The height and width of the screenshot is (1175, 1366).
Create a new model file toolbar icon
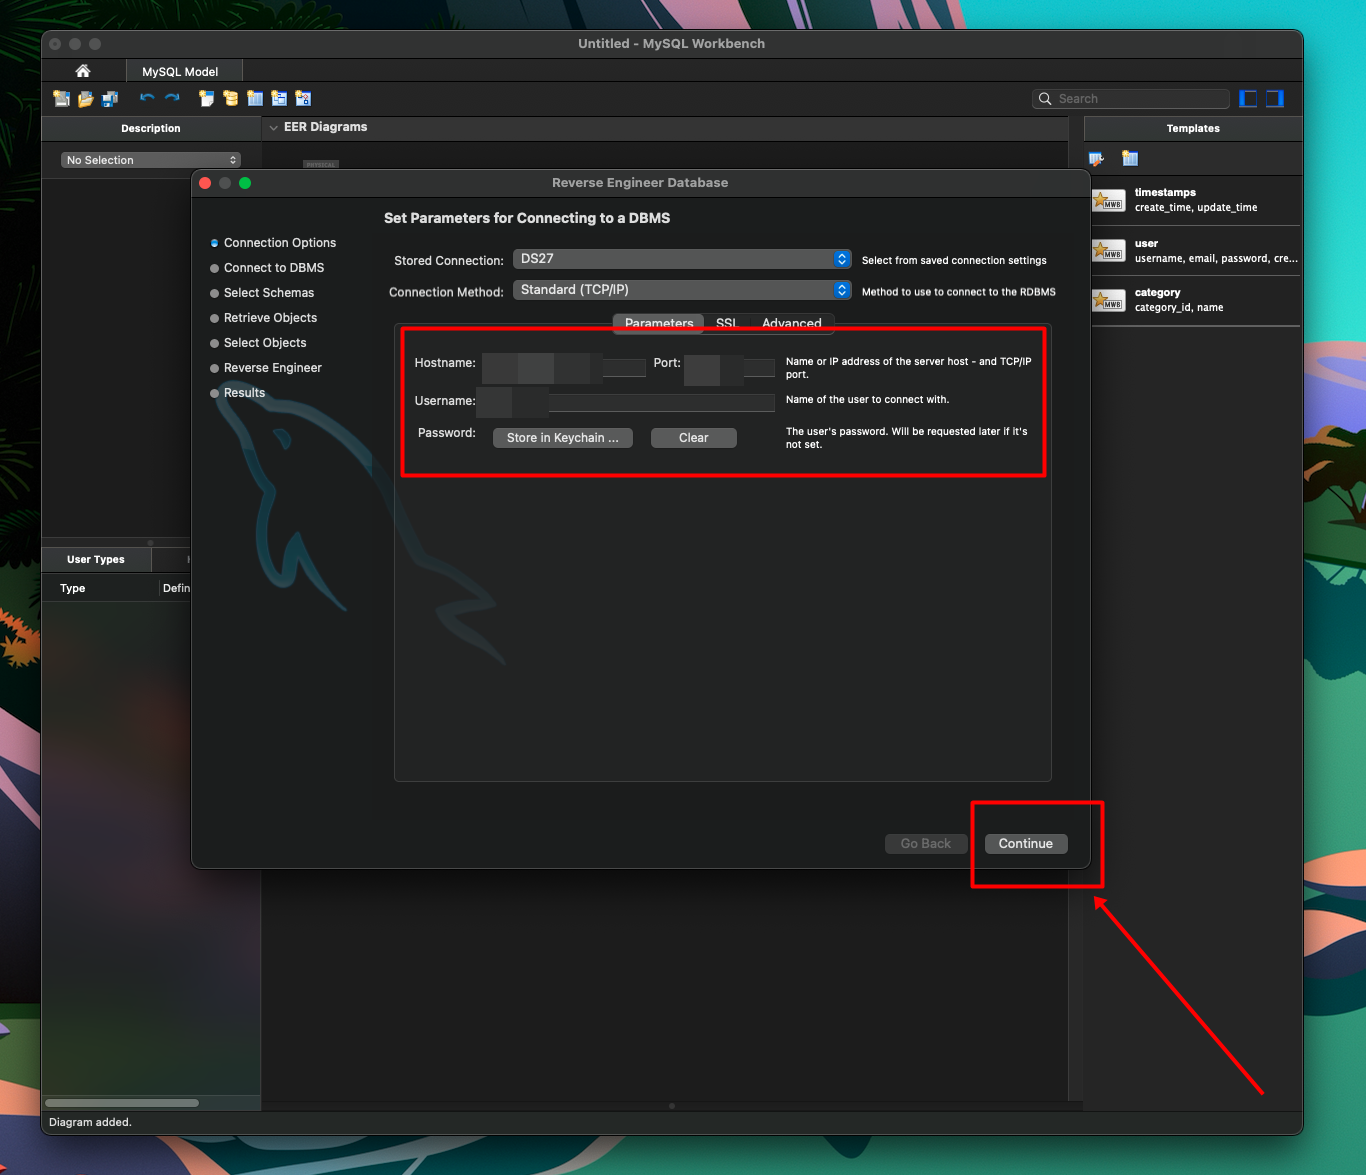click(62, 98)
